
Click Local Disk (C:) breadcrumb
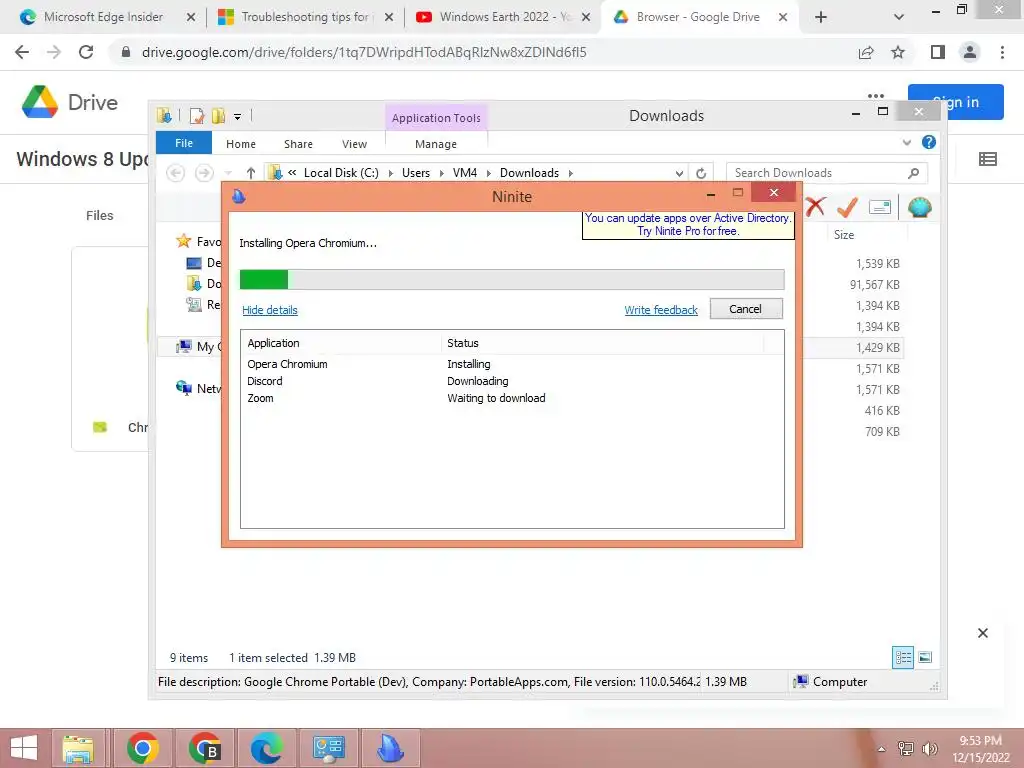tap(341, 173)
